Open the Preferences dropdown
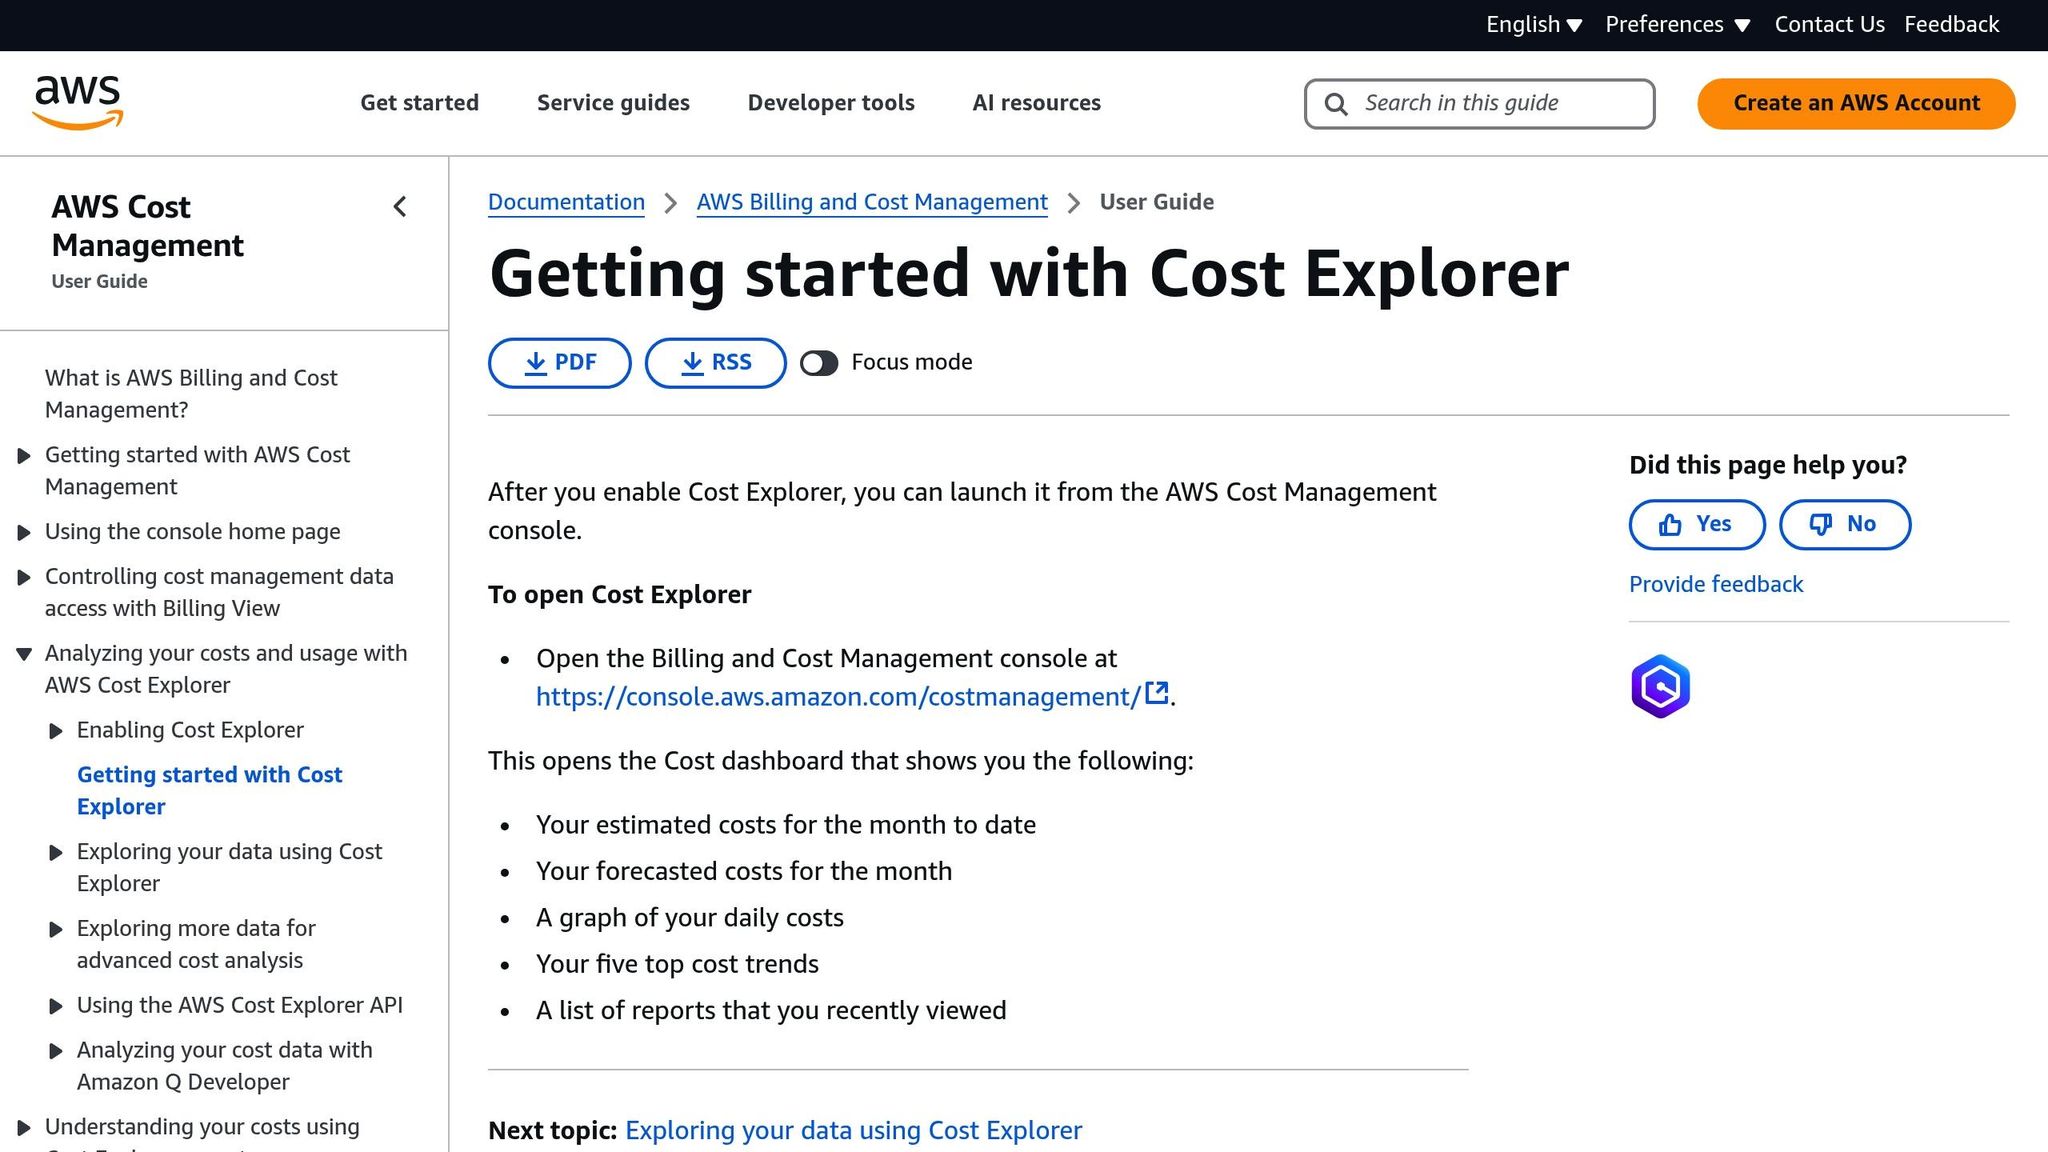The image size is (2048, 1152). [x=1677, y=25]
